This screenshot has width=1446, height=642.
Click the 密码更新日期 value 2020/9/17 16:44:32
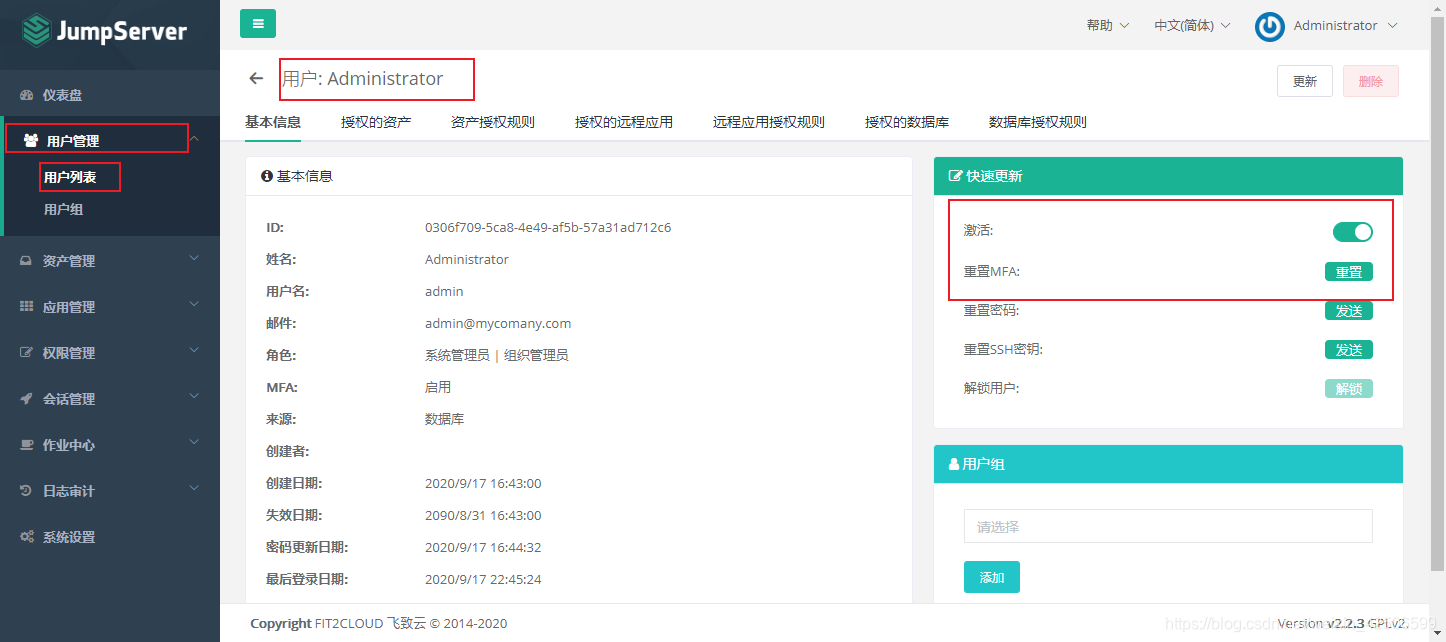483,548
